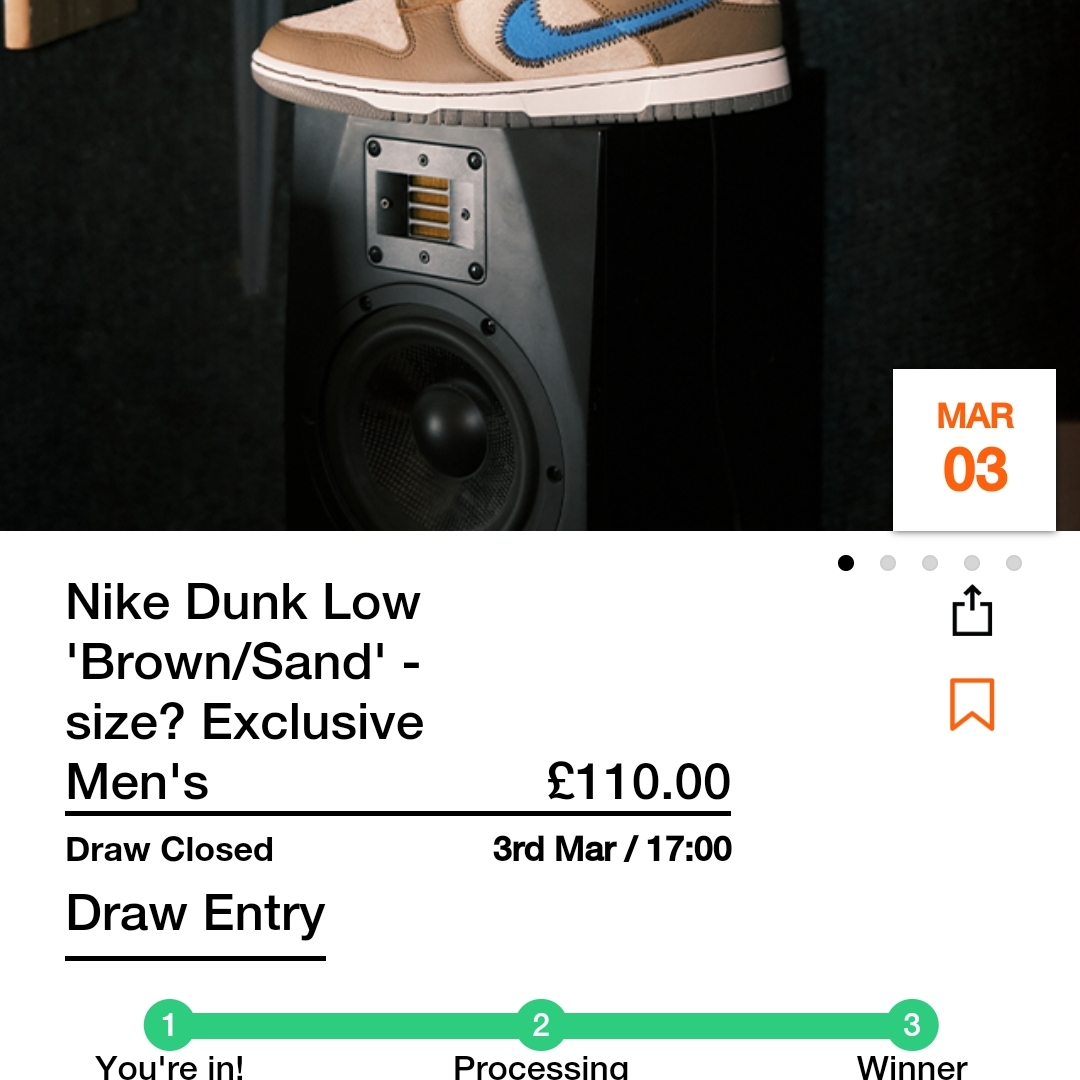Tap the Nike Dunk Low product title
Screen dimensions: 1080x1080
tap(245, 690)
